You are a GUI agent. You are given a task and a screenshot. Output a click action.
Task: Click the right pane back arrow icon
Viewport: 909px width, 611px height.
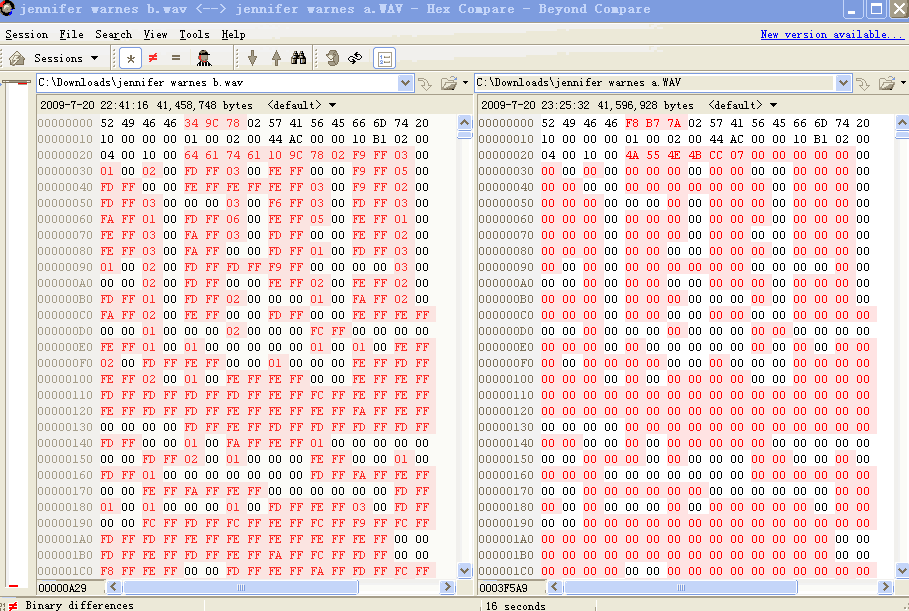click(863, 83)
